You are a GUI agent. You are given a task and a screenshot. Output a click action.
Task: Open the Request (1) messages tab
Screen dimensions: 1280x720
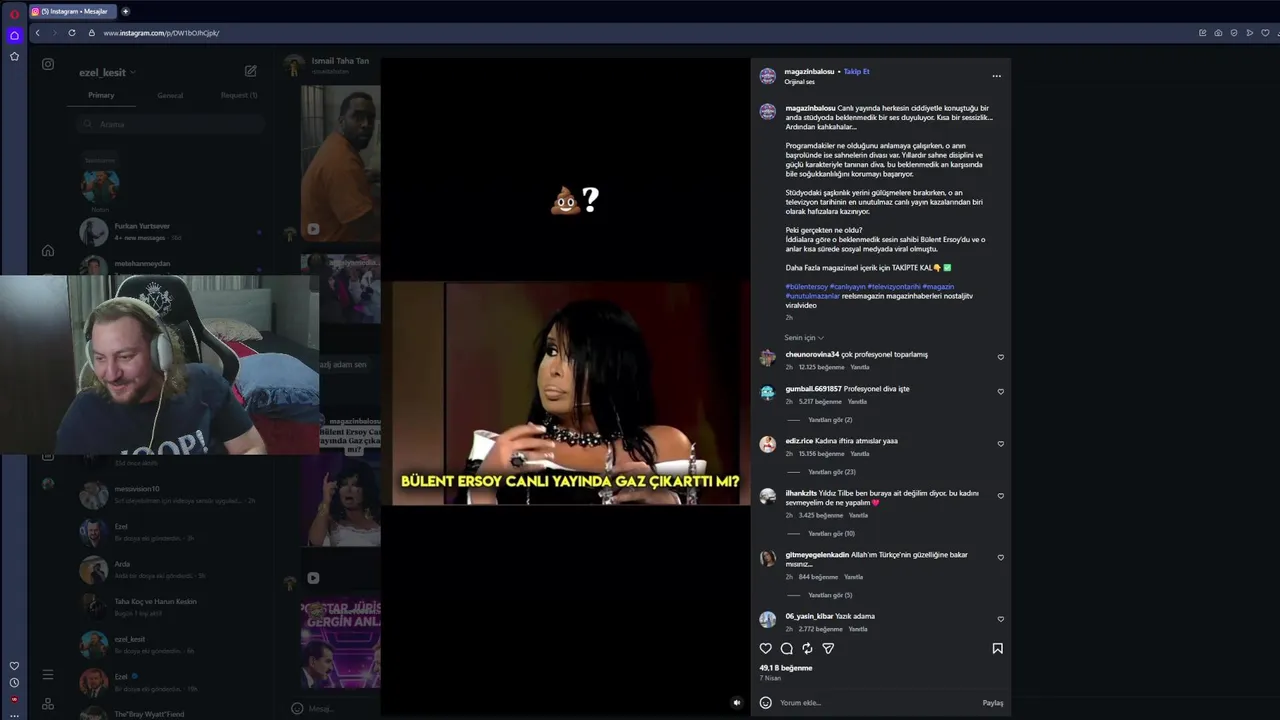[239, 95]
